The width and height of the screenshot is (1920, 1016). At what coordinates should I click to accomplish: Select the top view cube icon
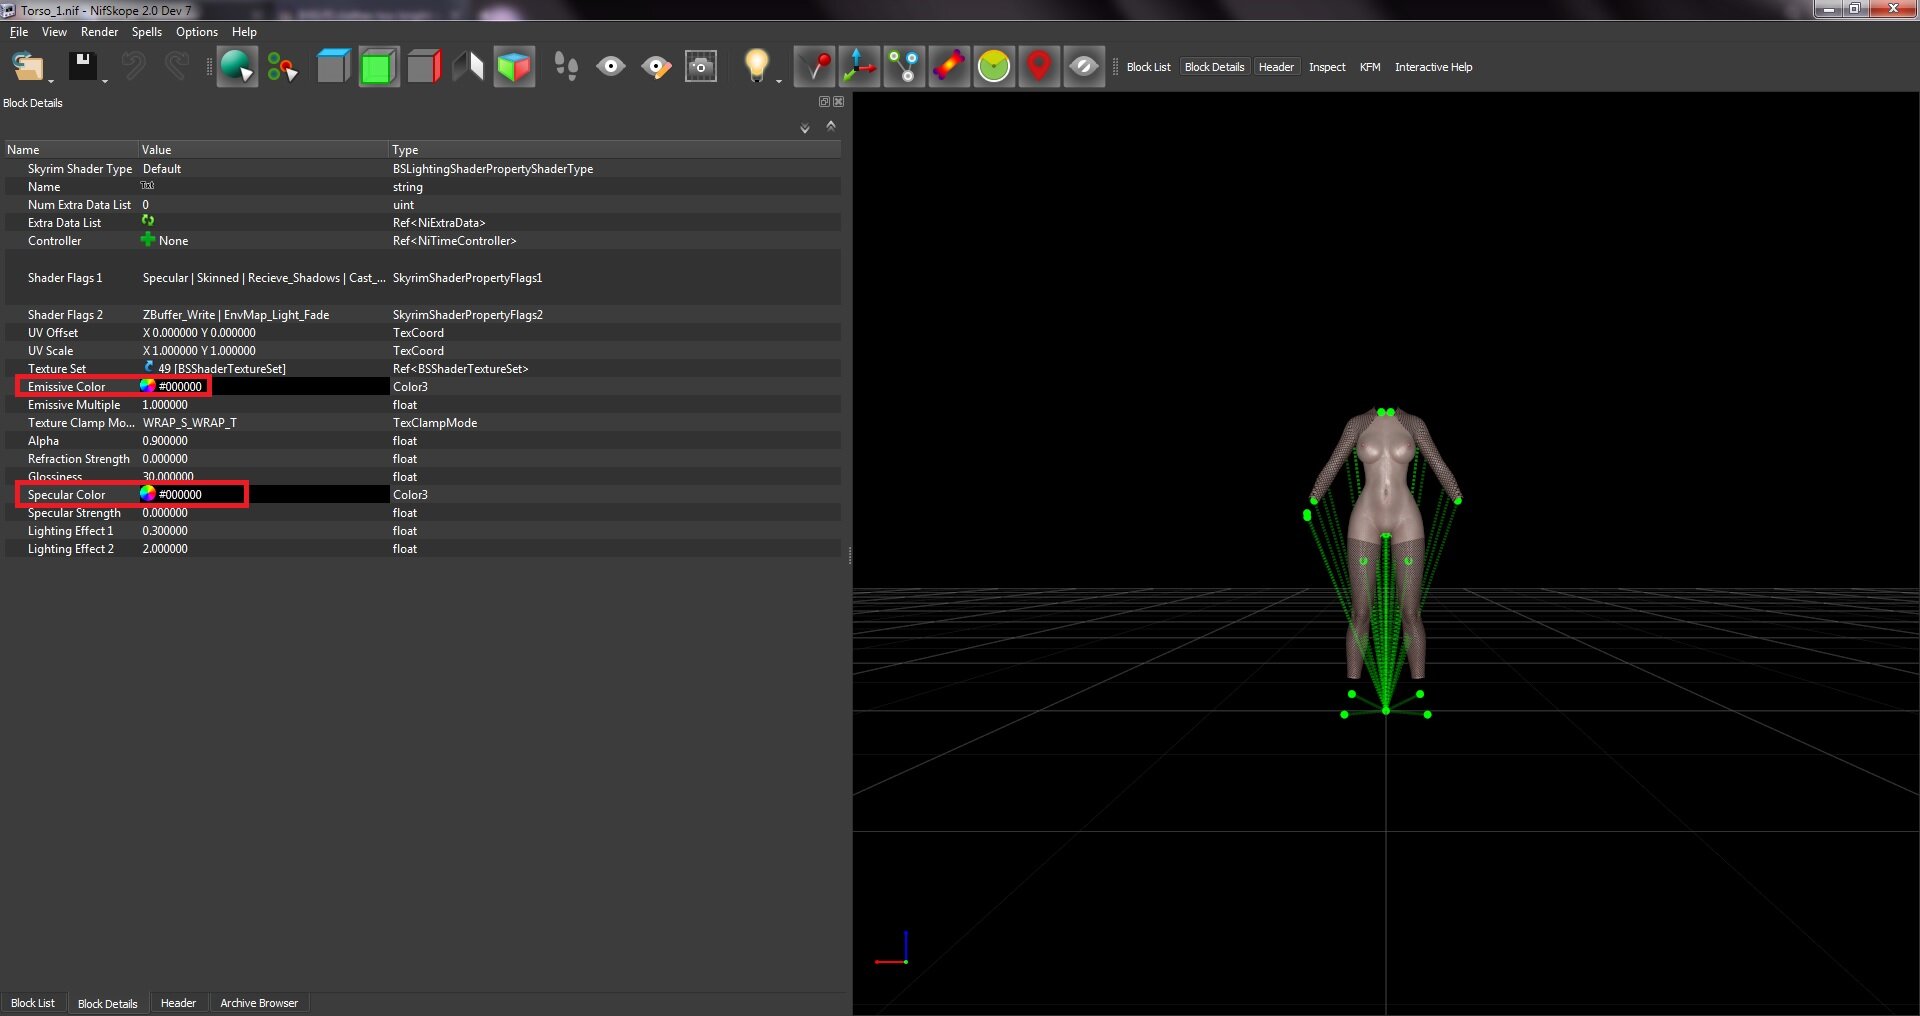coord(333,67)
